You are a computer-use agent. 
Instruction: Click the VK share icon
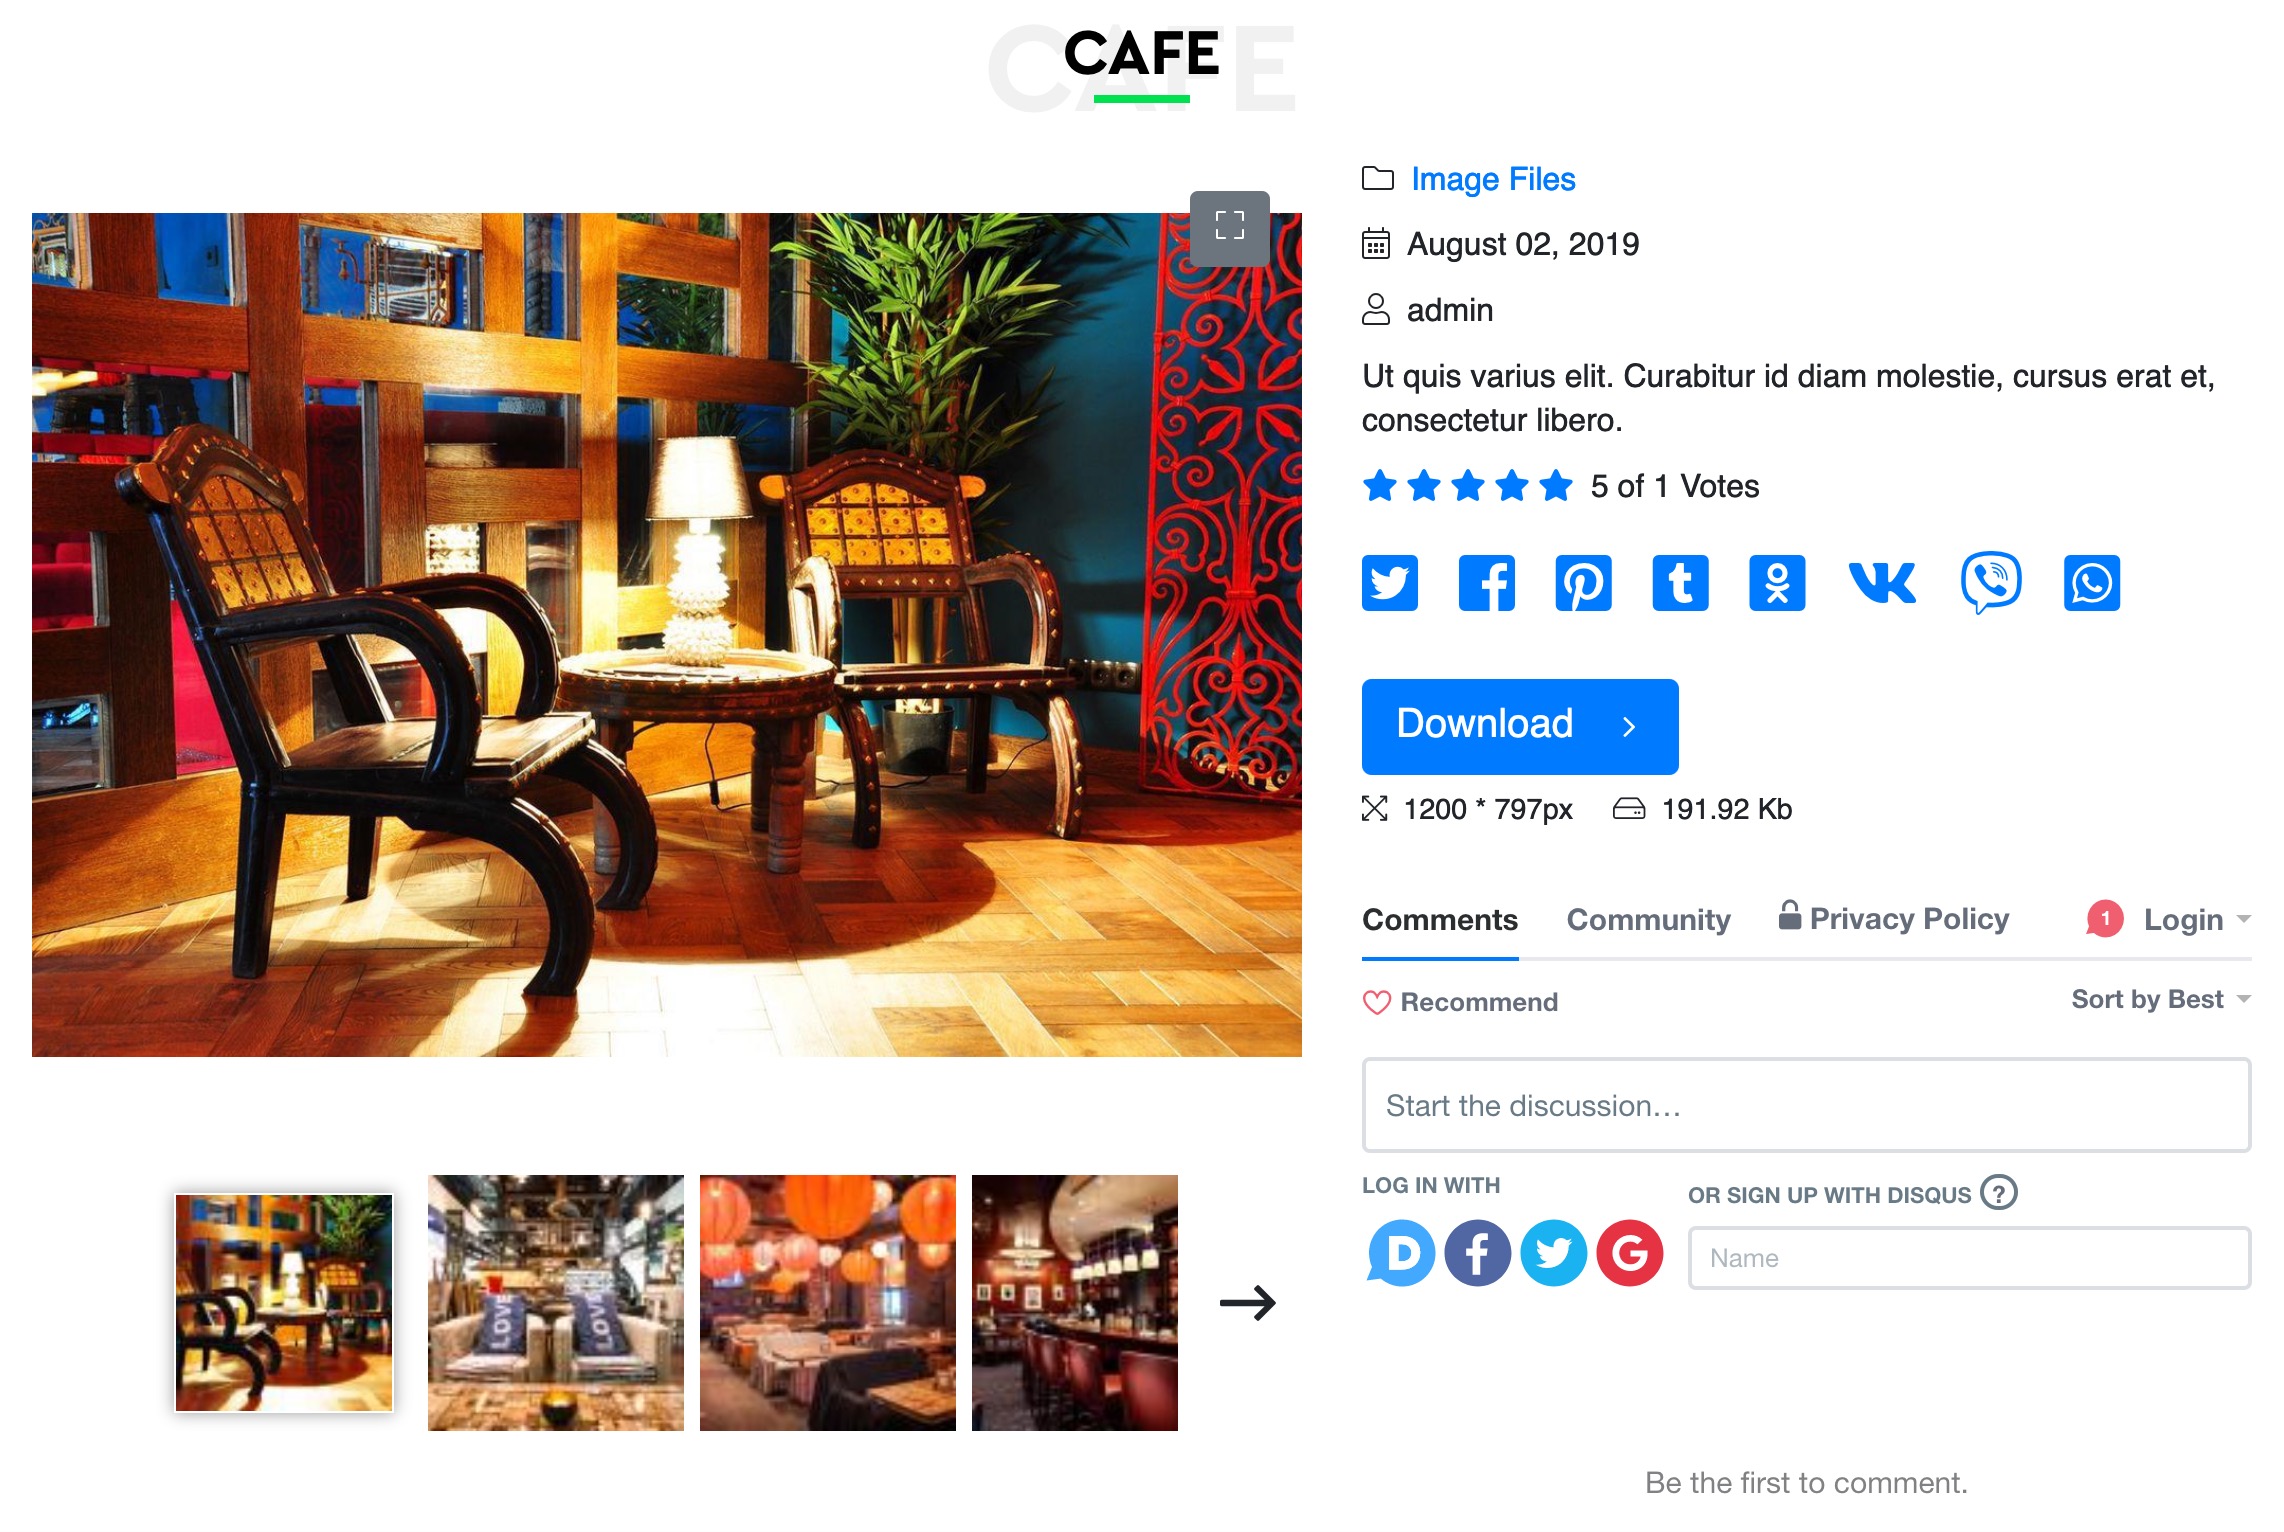coord(1884,581)
